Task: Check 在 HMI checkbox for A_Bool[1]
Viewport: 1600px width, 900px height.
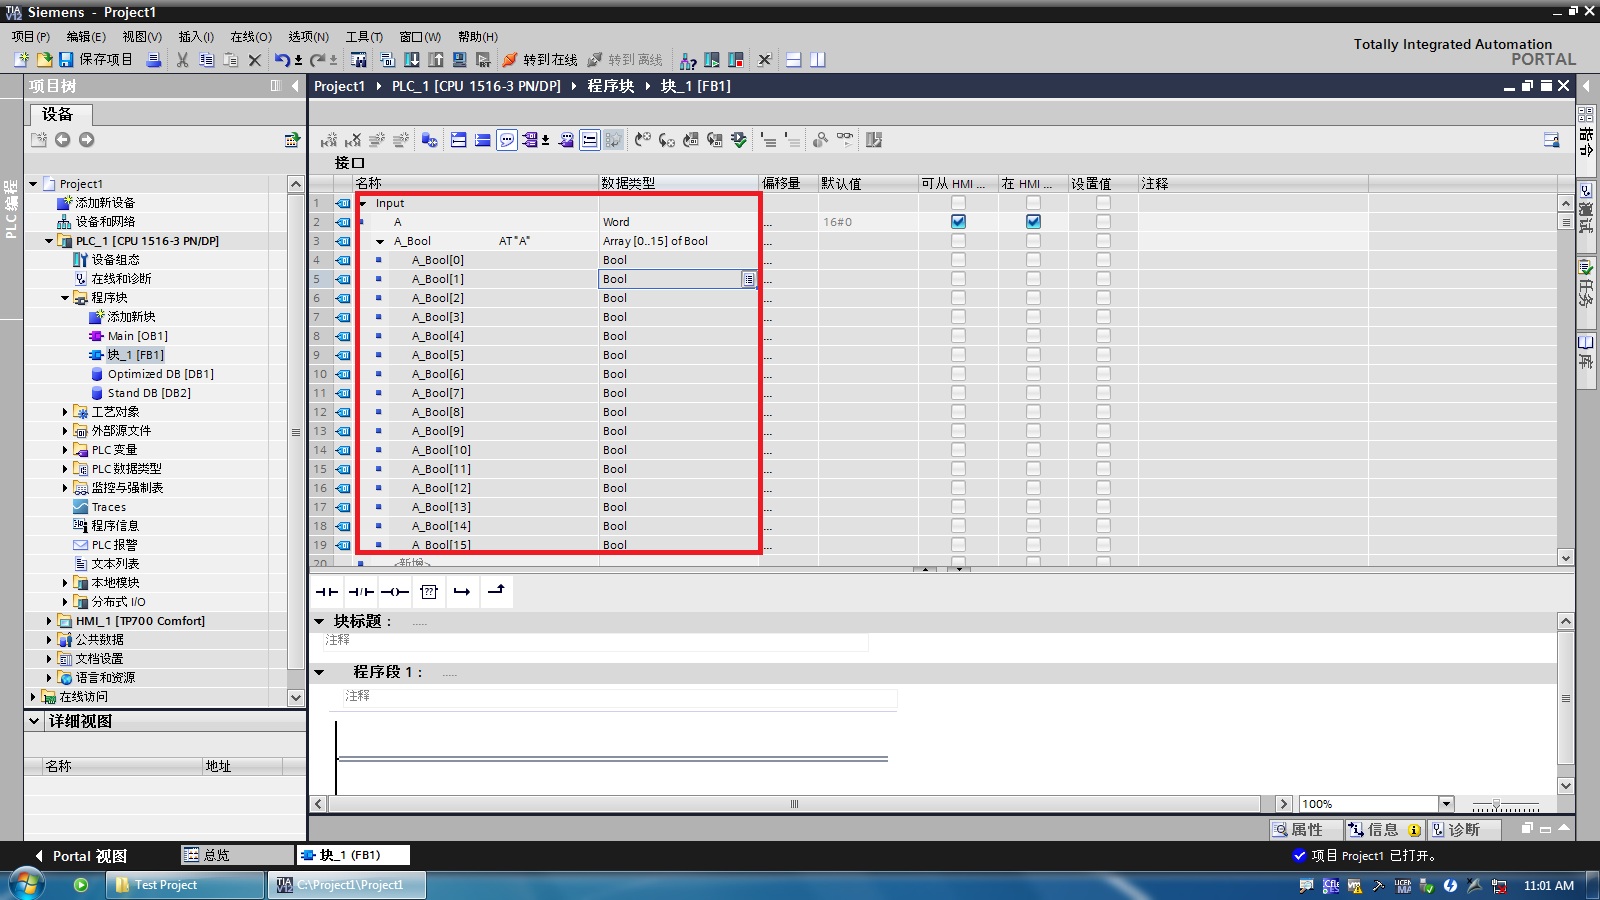Action: point(1033,279)
